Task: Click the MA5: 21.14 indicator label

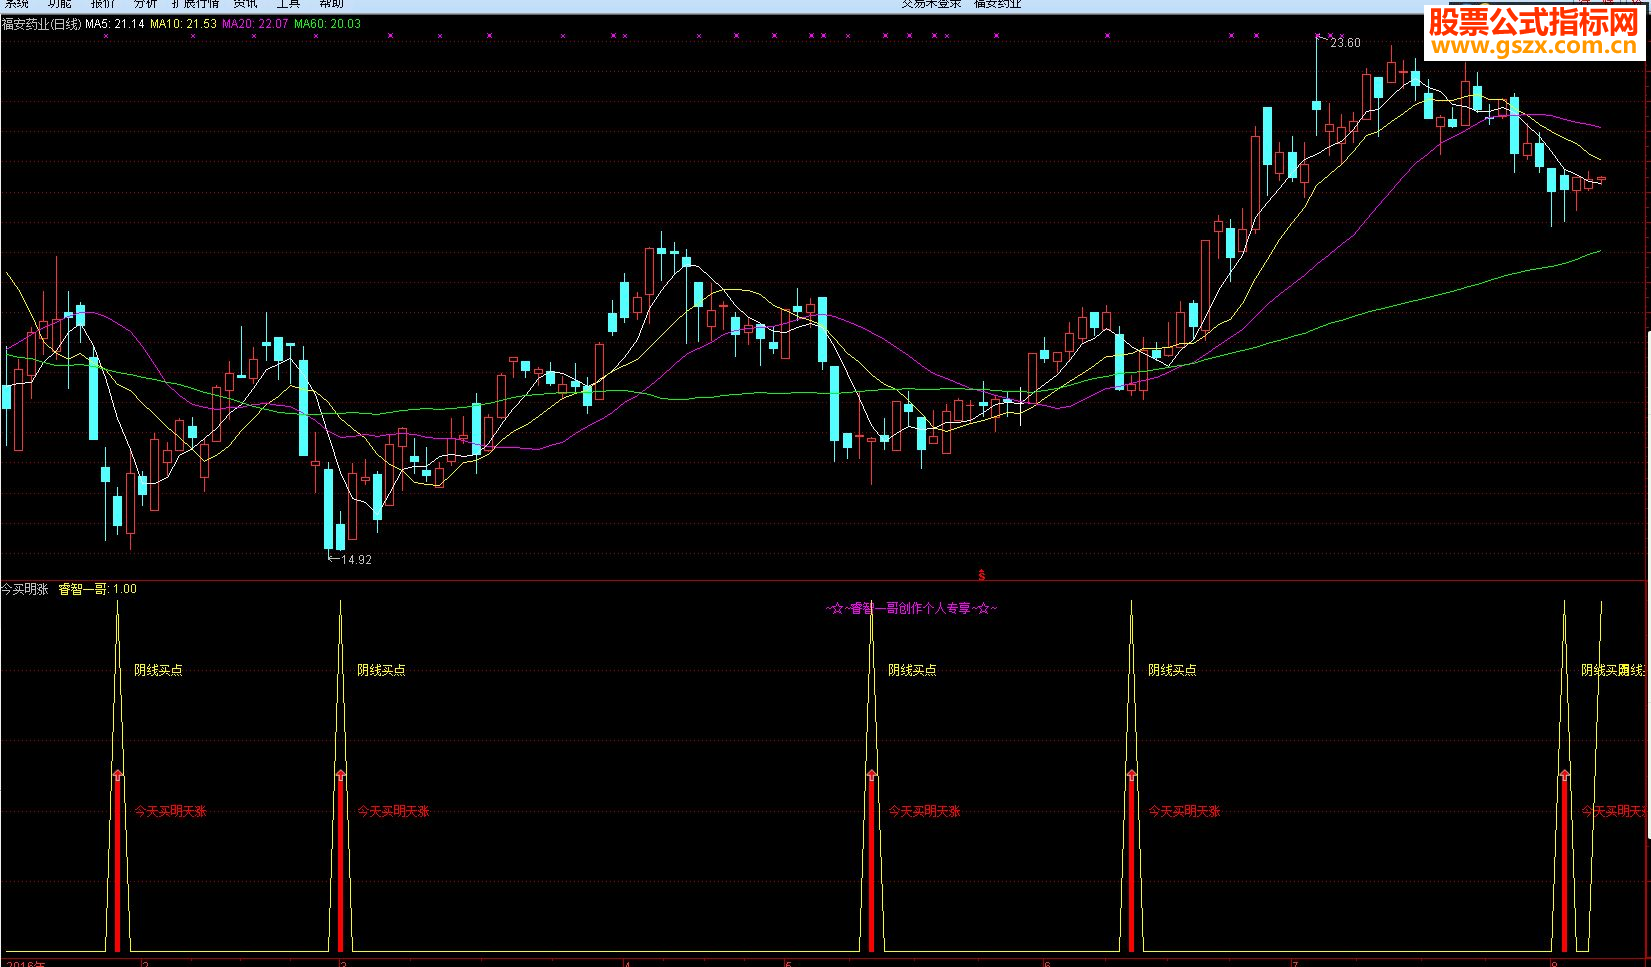Action: click(x=115, y=24)
